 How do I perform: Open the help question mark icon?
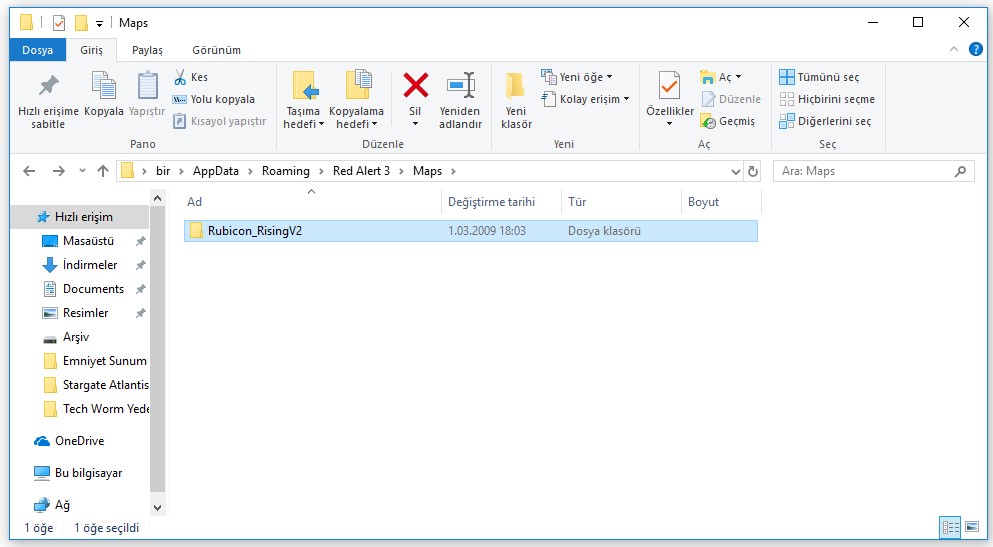click(x=976, y=49)
